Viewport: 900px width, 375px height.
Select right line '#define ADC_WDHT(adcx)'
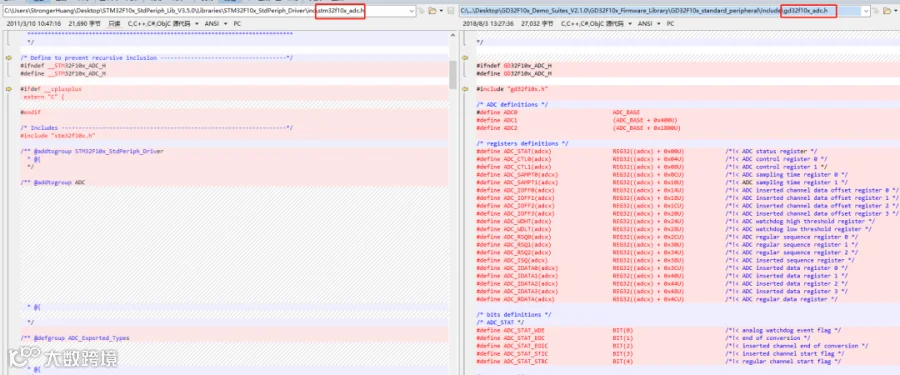(514, 221)
